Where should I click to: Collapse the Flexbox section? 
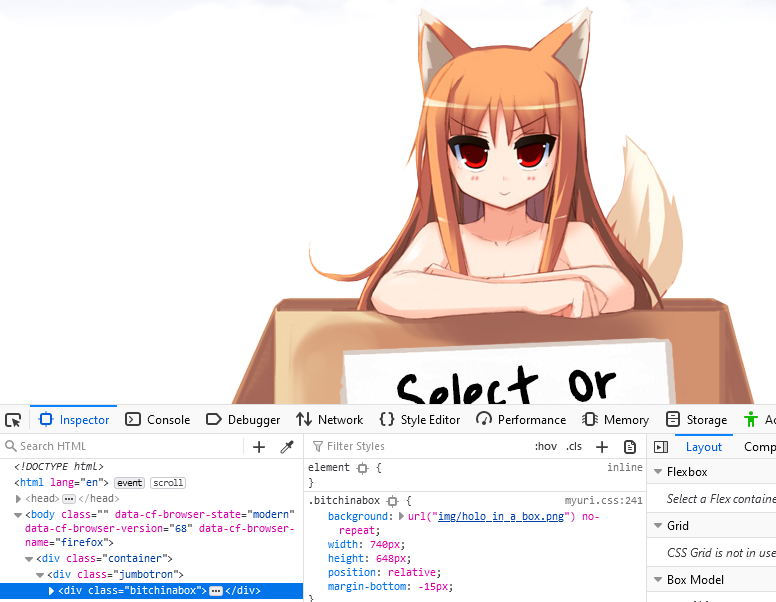coord(658,472)
